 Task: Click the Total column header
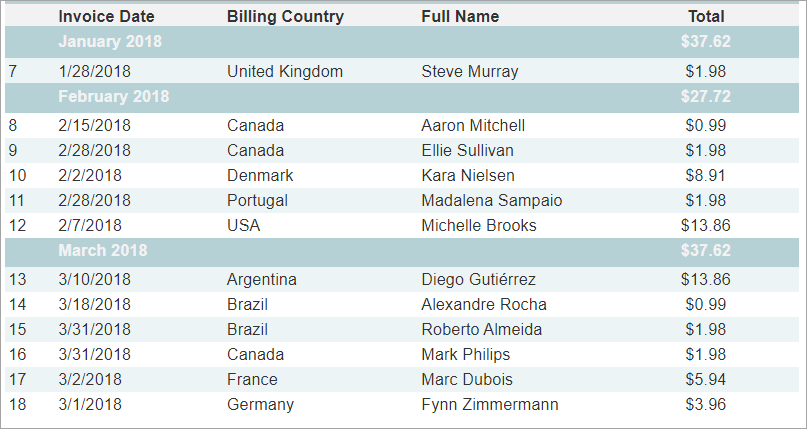[x=706, y=16]
